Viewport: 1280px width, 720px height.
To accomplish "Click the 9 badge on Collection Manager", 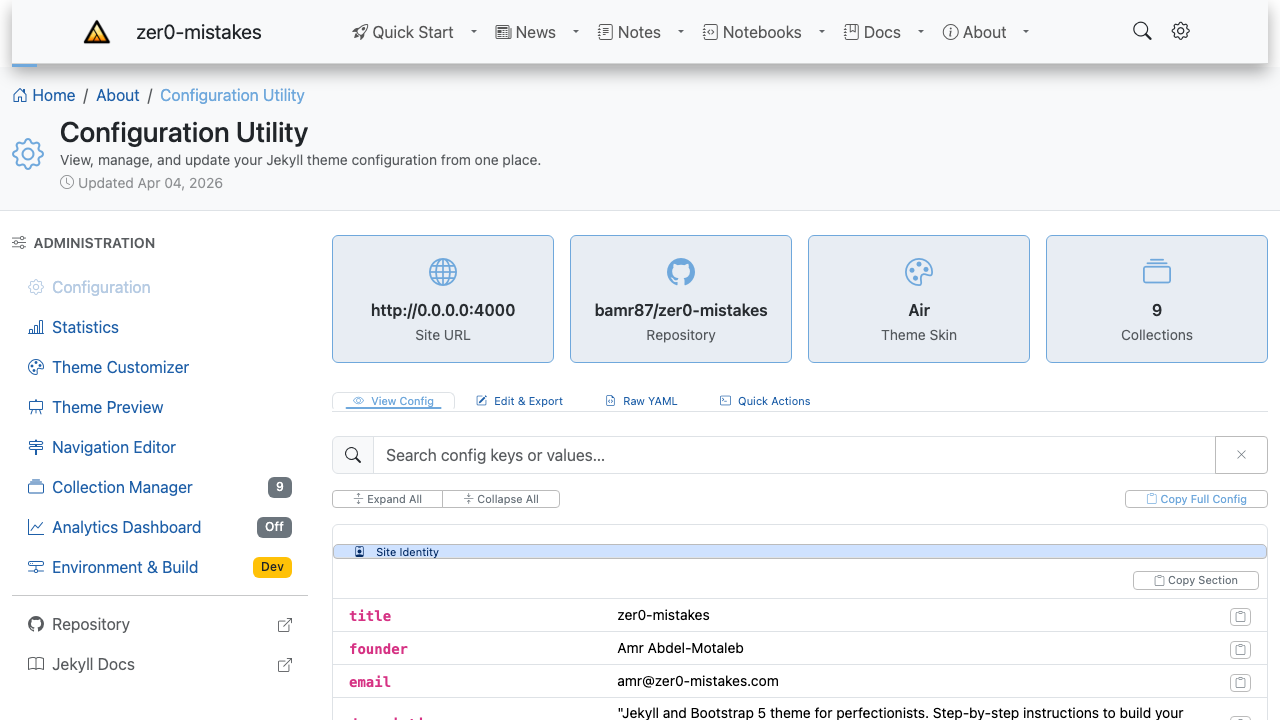I will (x=280, y=487).
